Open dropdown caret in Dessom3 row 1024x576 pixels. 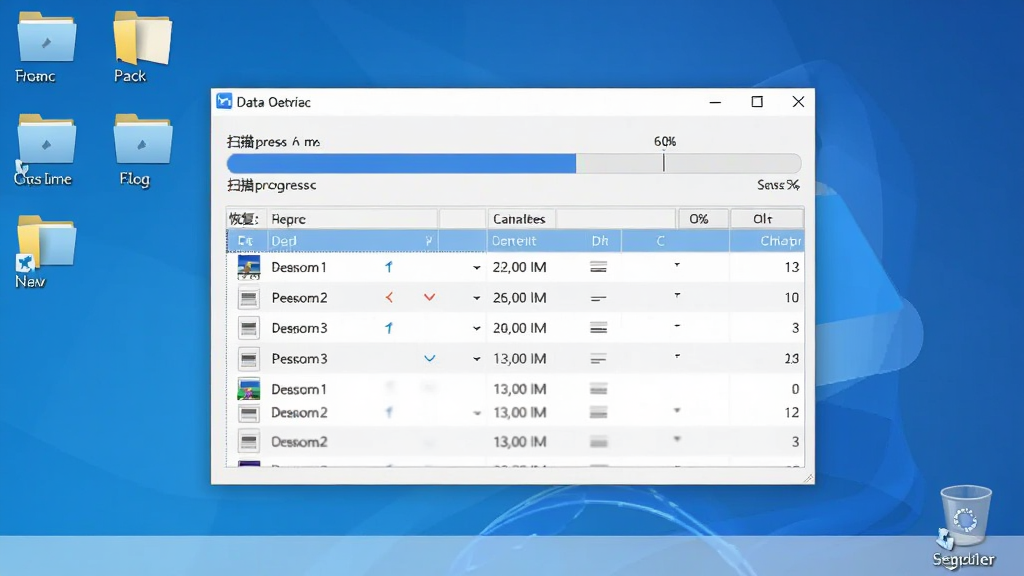point(477,328)
